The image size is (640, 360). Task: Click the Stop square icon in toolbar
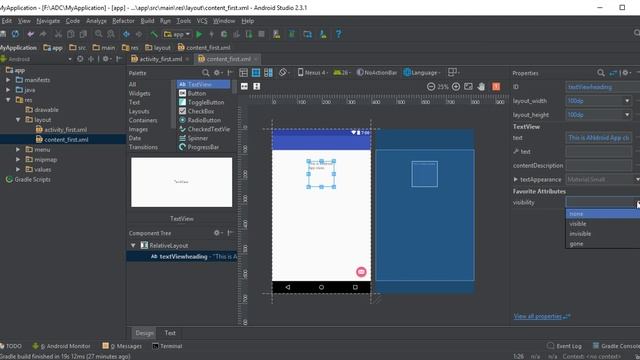pyautogui.click(x=262, y=34)
